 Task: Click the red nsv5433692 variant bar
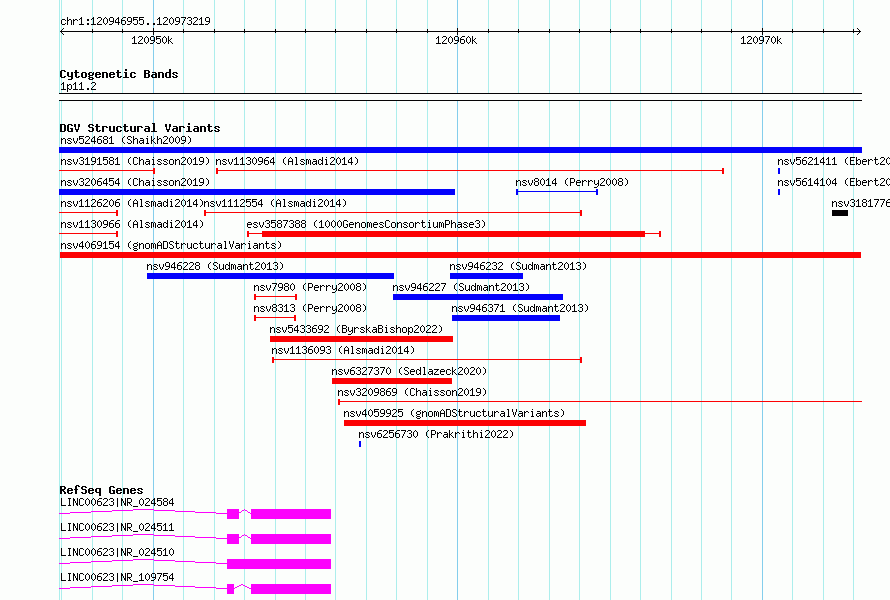coord(362,339)
